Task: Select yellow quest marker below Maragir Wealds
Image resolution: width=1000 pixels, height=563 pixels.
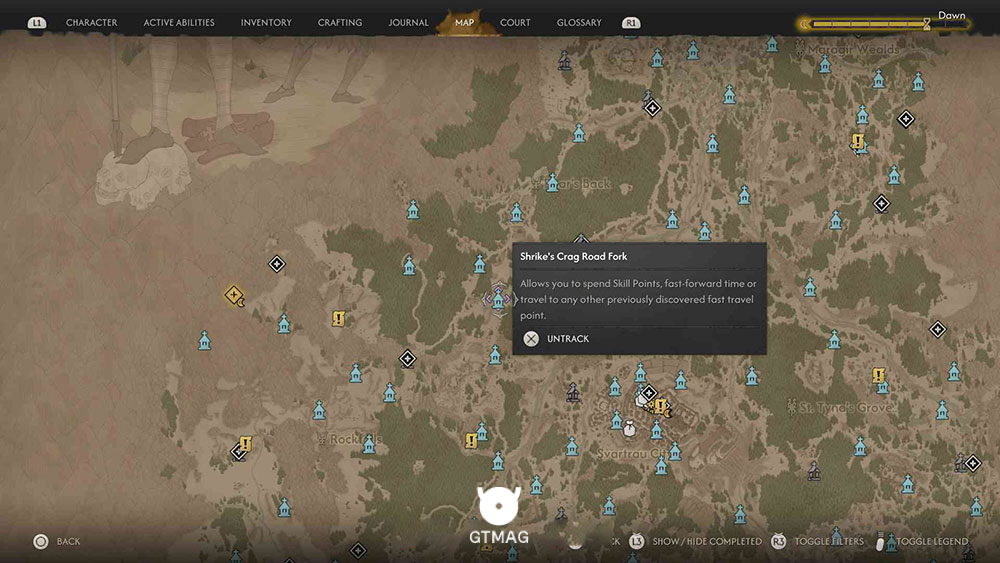Action: pos(858,141)
